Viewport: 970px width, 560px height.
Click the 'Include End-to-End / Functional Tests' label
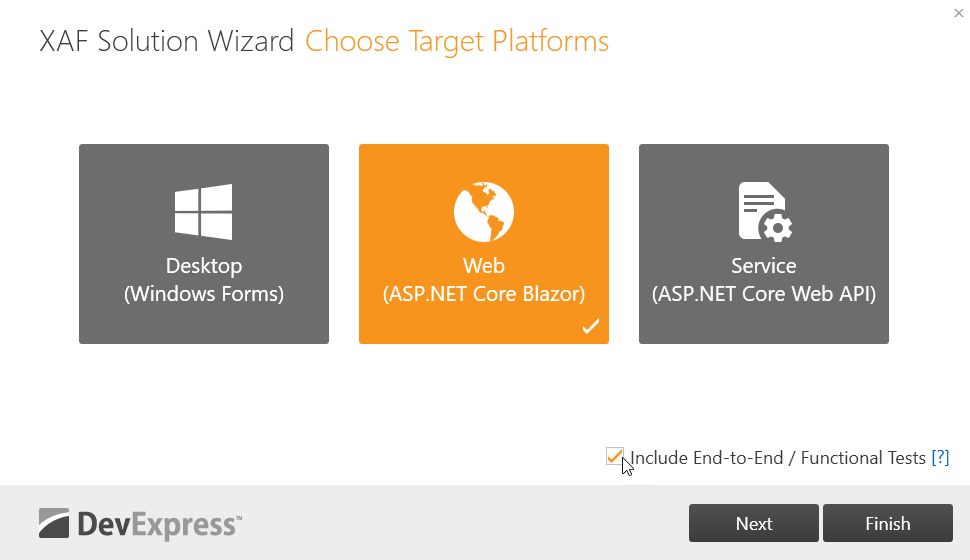tap(778, 458)
